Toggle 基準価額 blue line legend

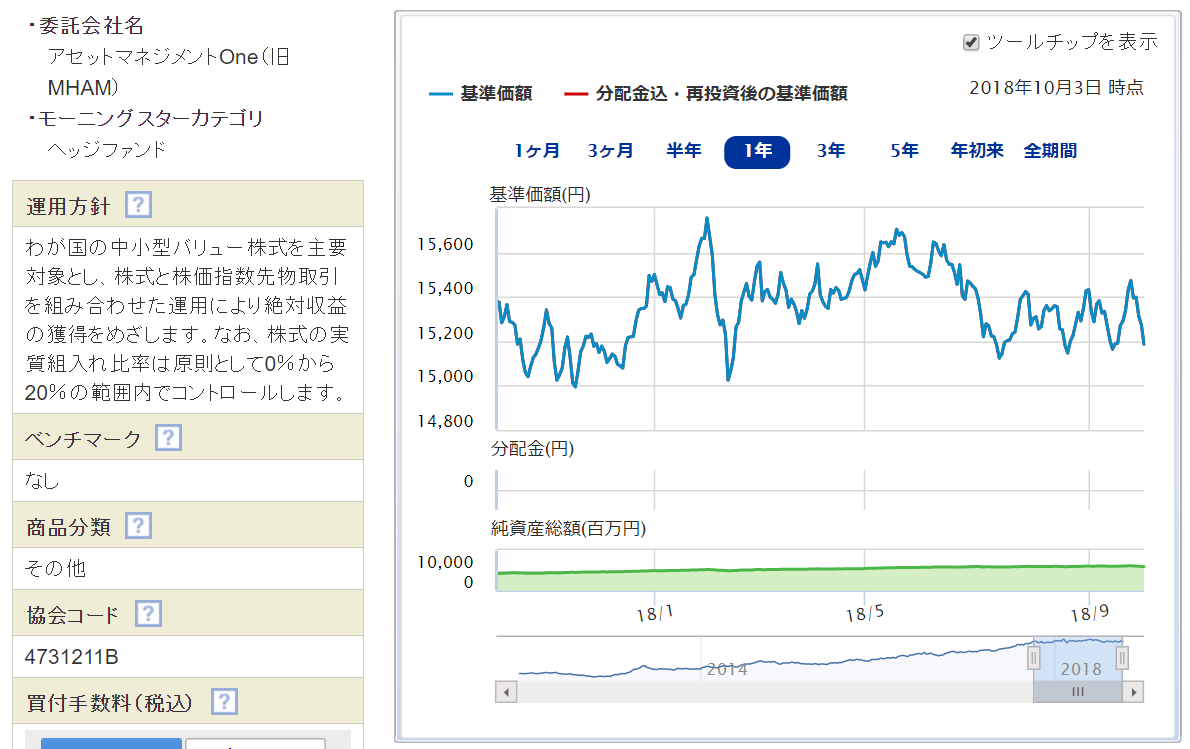[481, 94]
